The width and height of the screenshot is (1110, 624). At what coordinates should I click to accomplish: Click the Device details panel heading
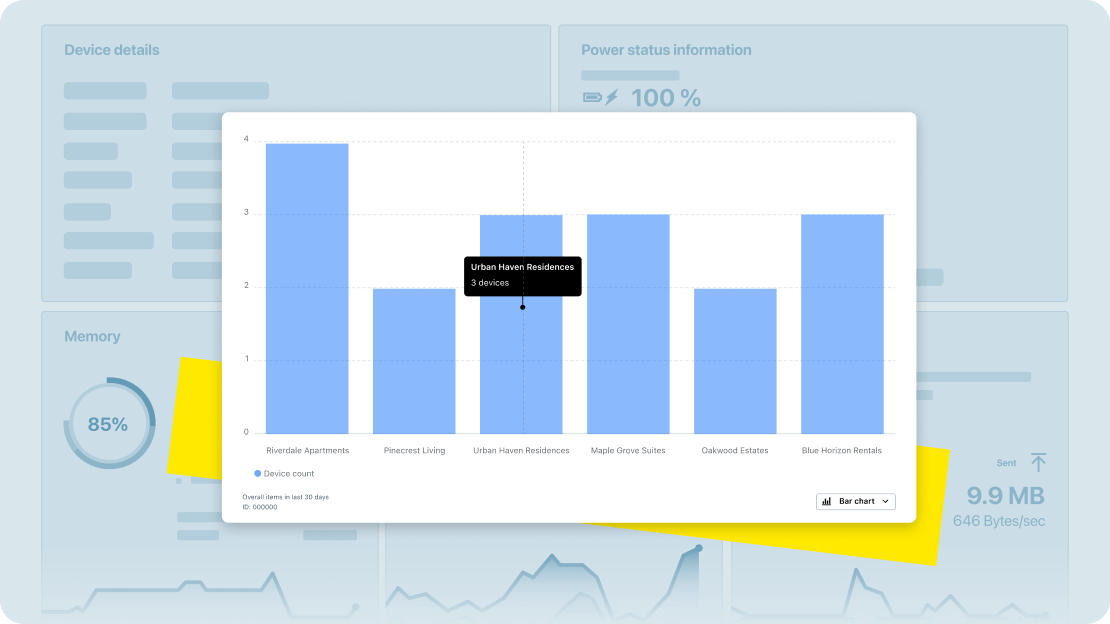[111, 49]
